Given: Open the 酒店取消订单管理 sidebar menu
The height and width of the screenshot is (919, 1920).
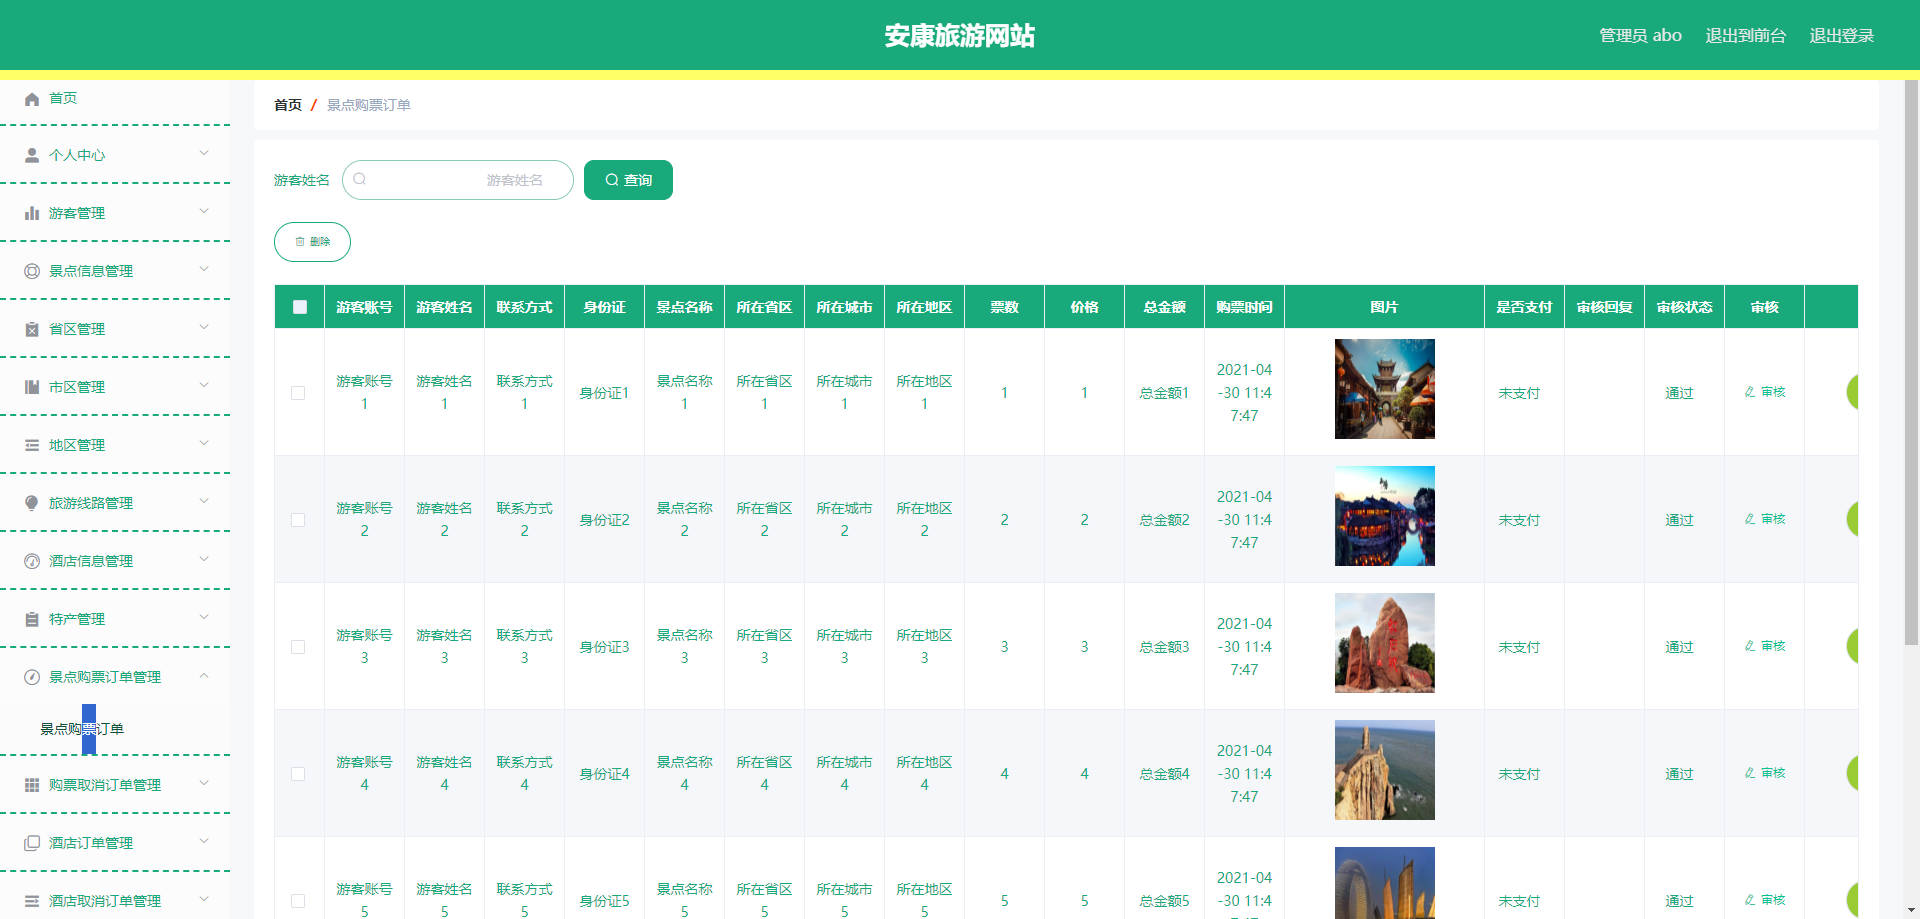Looking at the screenshot, I should point(115,901).
